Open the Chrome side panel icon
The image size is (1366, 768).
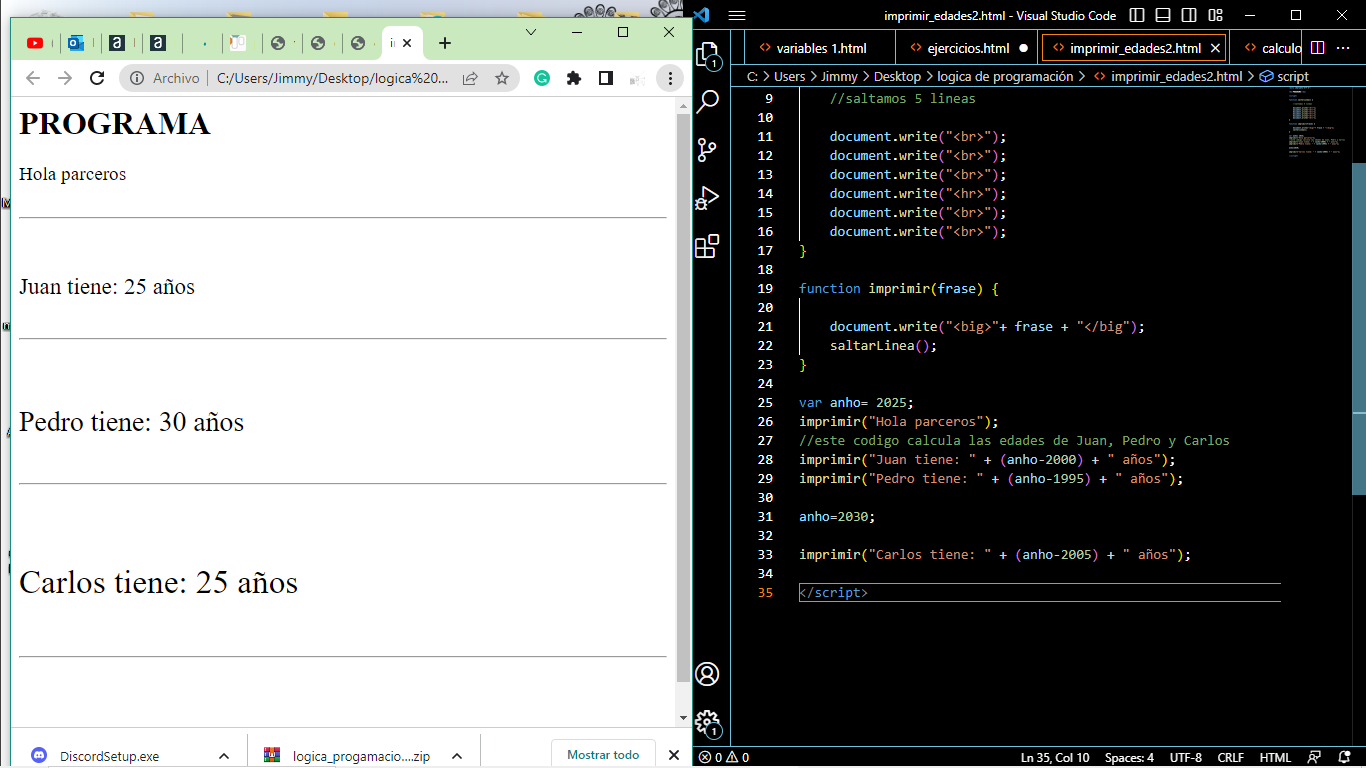pos(606,78)
